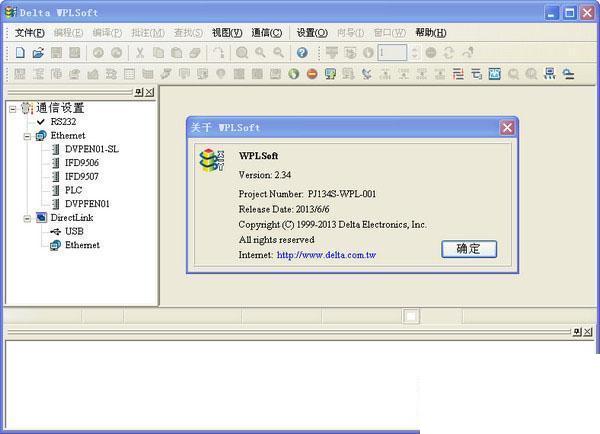
Task: Click the grayed-out Copy icon
Action: tap(158, 52)
